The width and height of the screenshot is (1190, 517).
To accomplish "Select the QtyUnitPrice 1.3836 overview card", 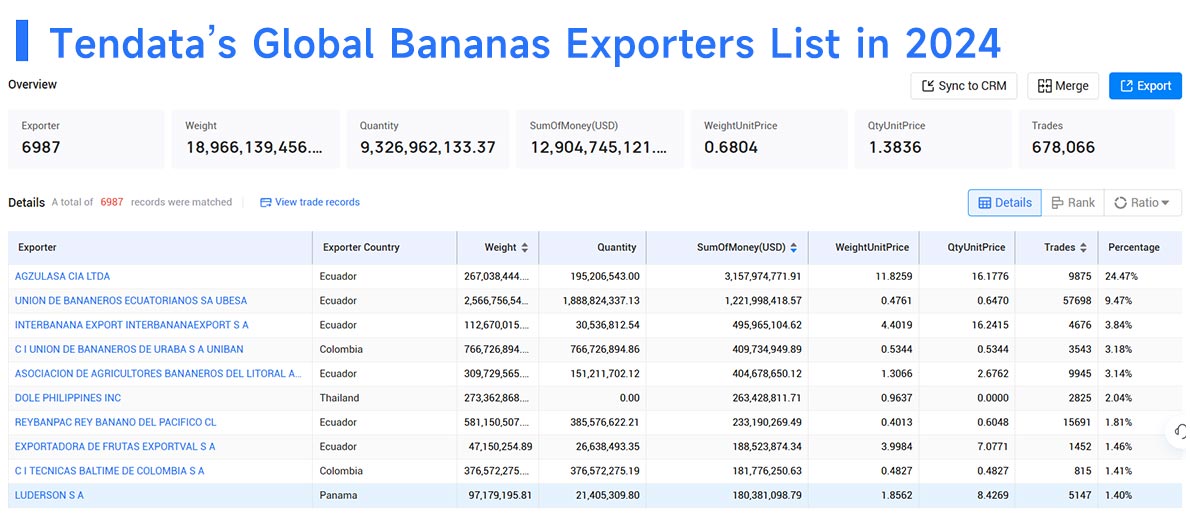I will click(933, 139).
